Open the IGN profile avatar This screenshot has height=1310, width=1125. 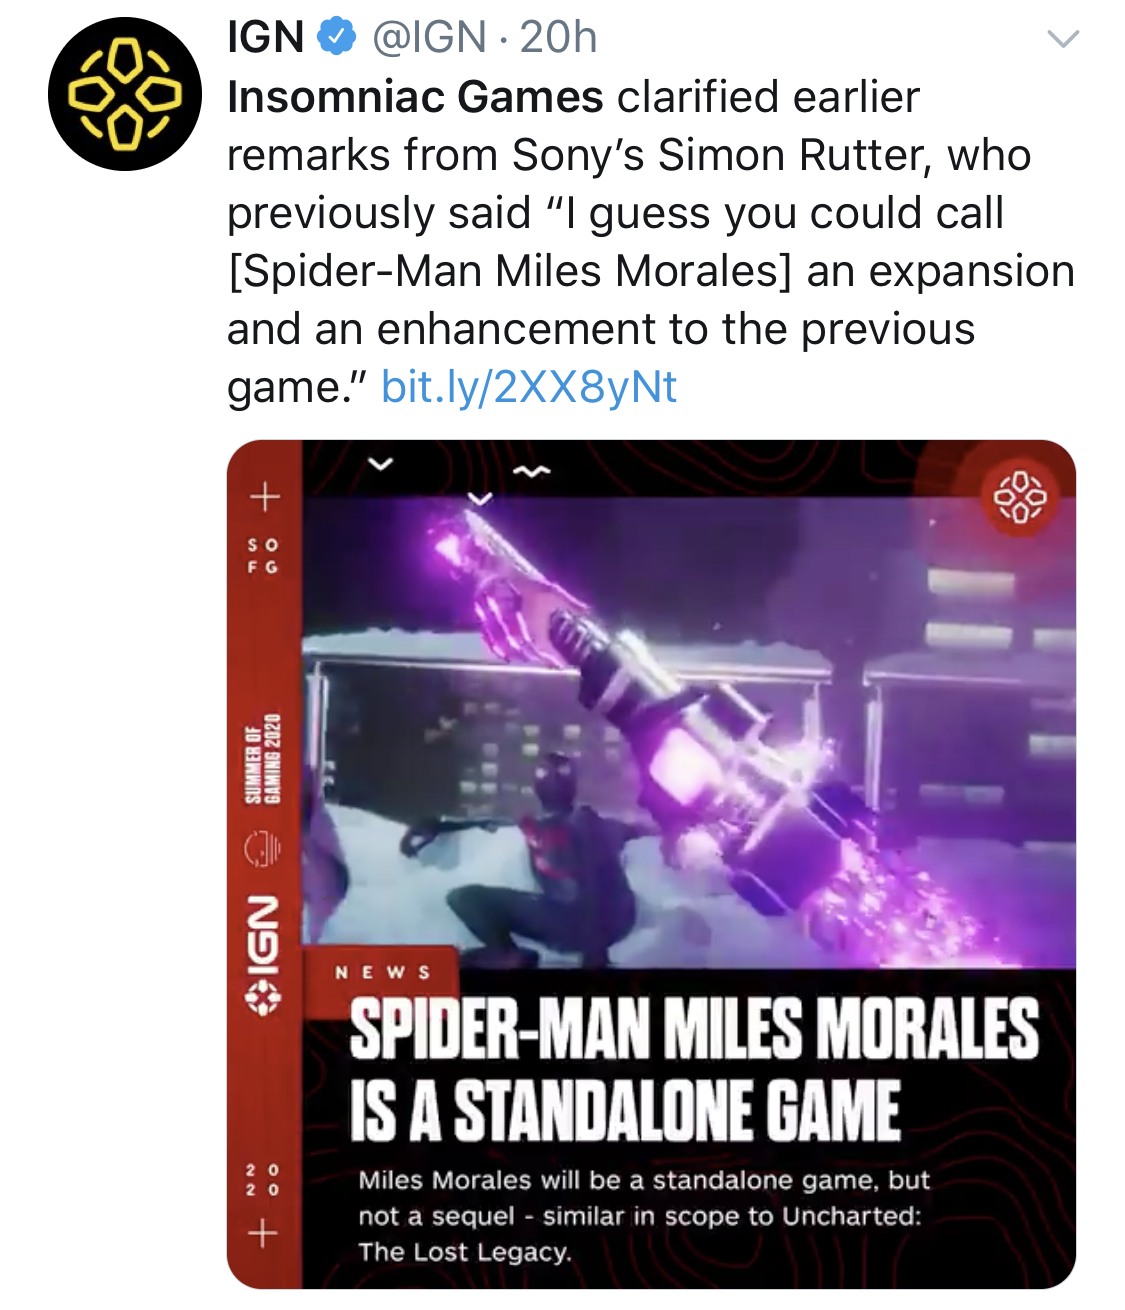[124, 94]
